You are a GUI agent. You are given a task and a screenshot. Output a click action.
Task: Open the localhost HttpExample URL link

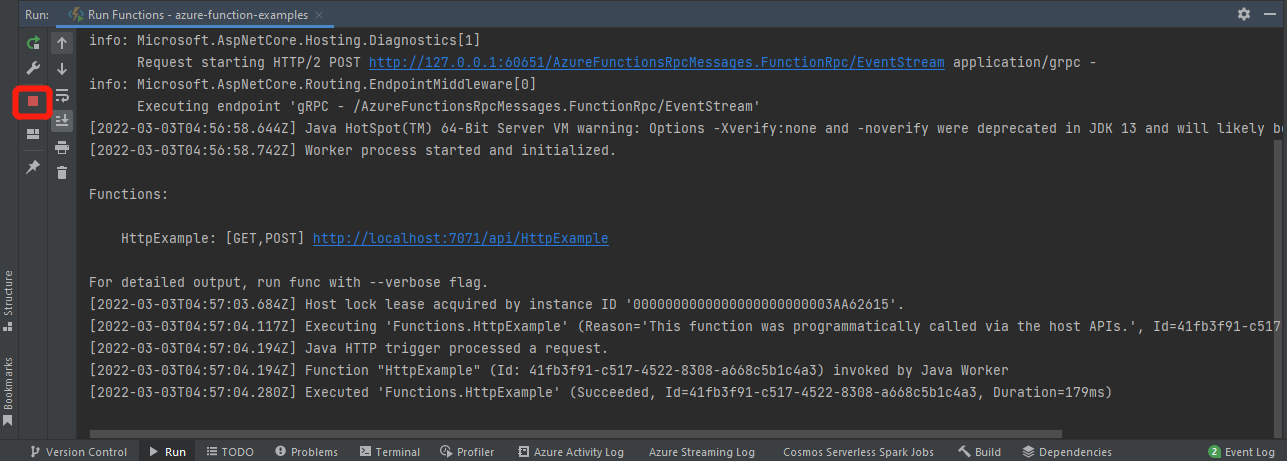tap(460, 239)
